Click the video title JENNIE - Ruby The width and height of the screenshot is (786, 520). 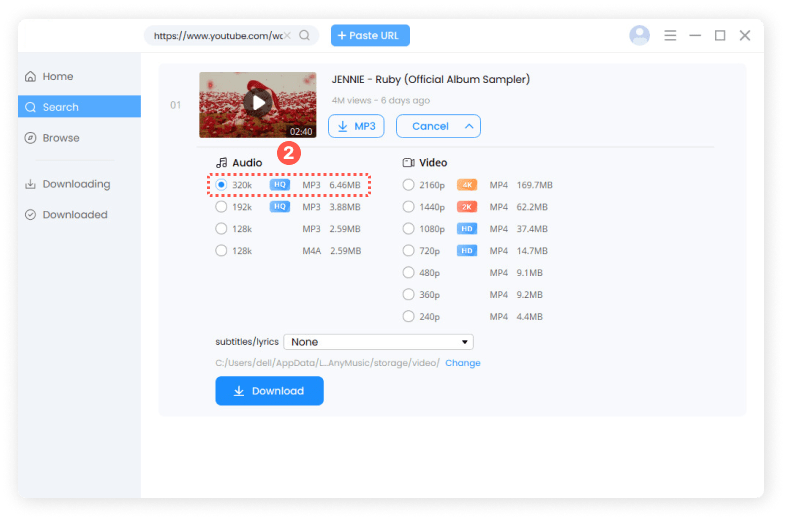(430, 79)
